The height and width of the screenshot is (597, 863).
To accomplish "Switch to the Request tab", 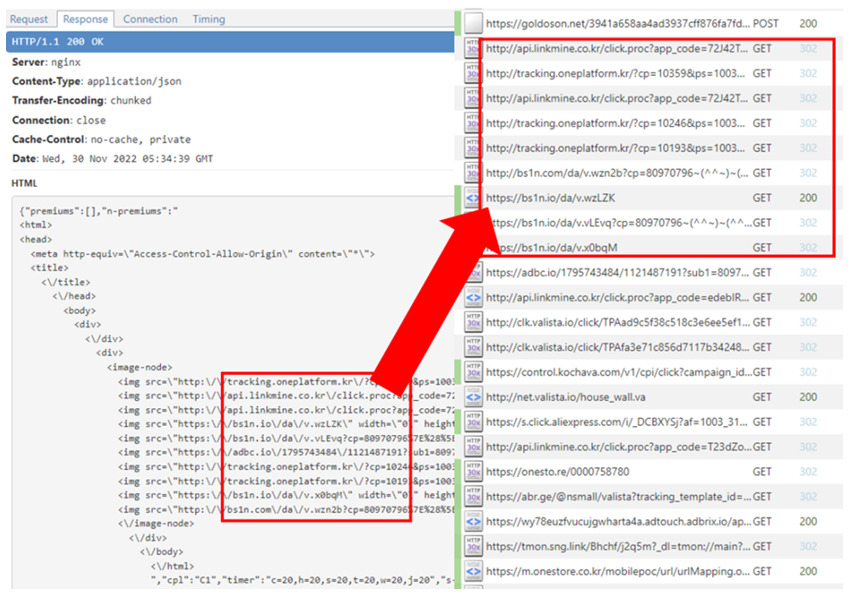I will [29, 19].
